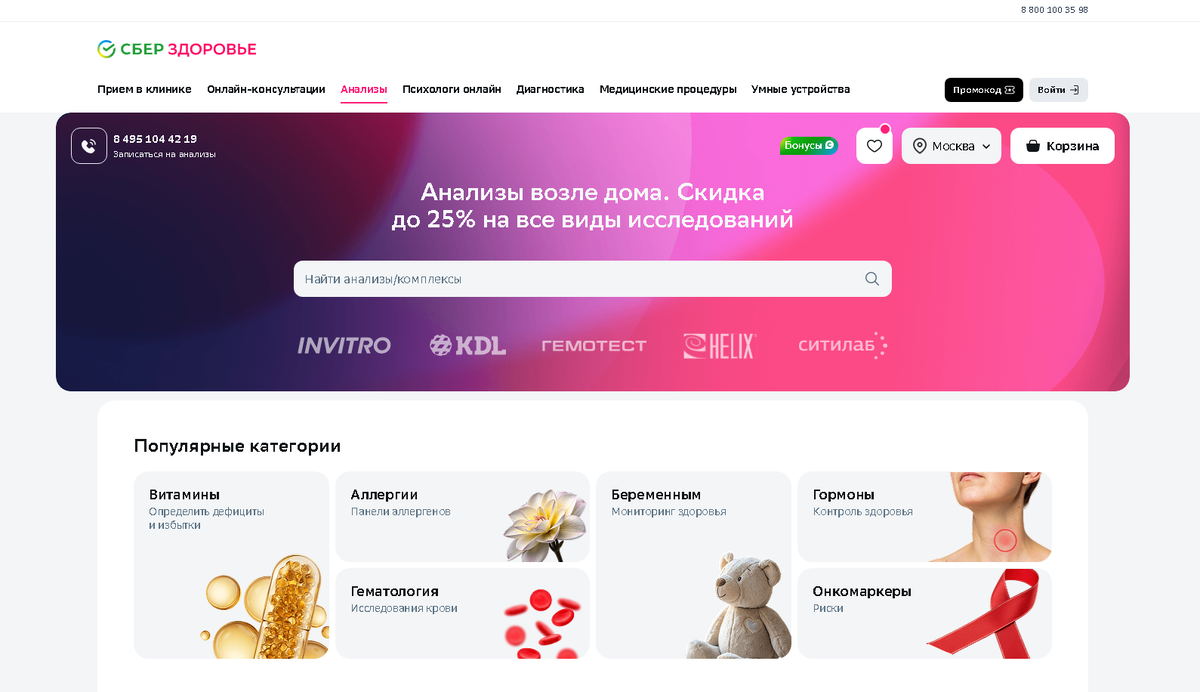The height and width of the screenshot is (692, 1200).
Task: Select the KDL lab logo
Action: point(468,346)
